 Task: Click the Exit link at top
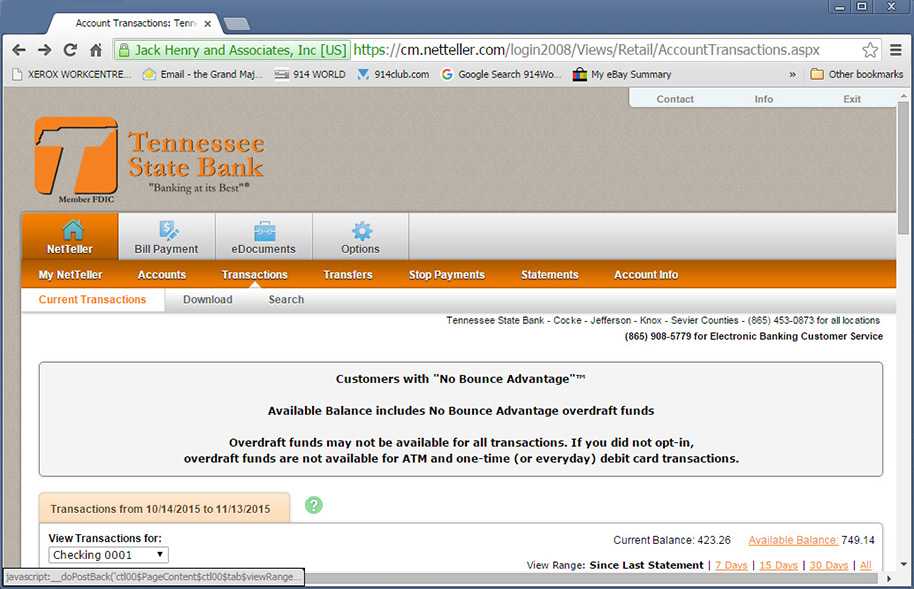pyautogui.click(x=852, y=99)
